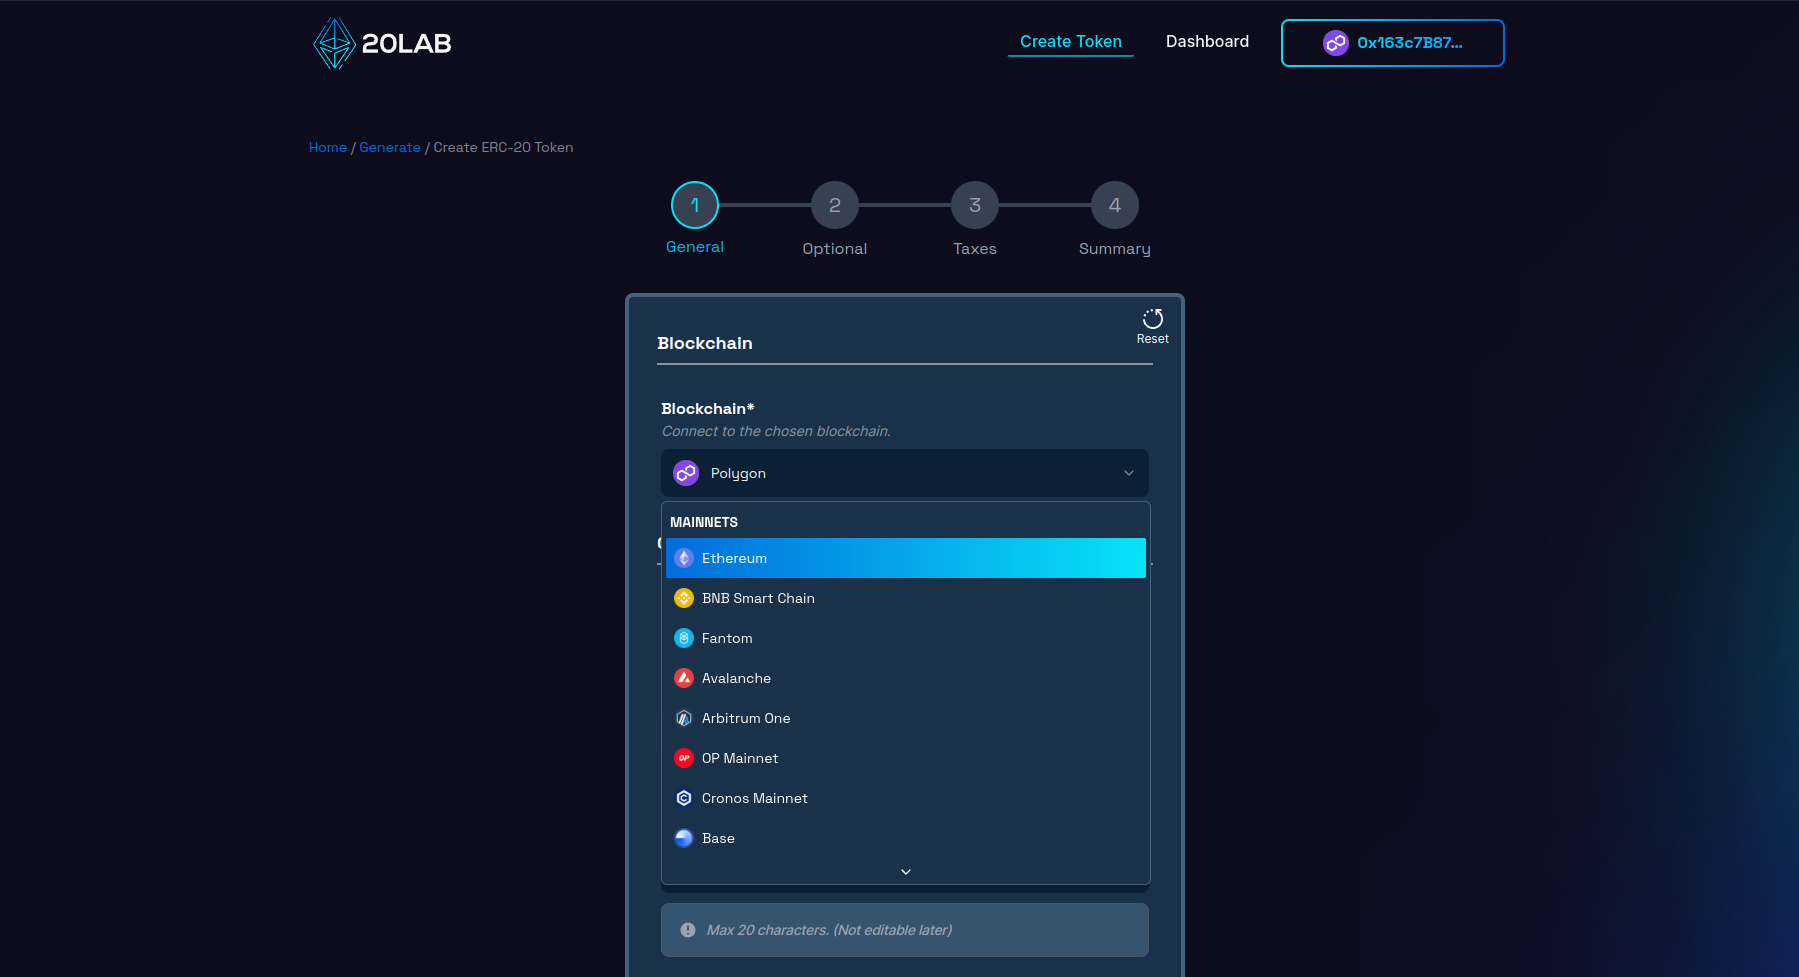Open the Create Token tab
Viewport: 1799px width, 977px height.
tap(1070, 41)
